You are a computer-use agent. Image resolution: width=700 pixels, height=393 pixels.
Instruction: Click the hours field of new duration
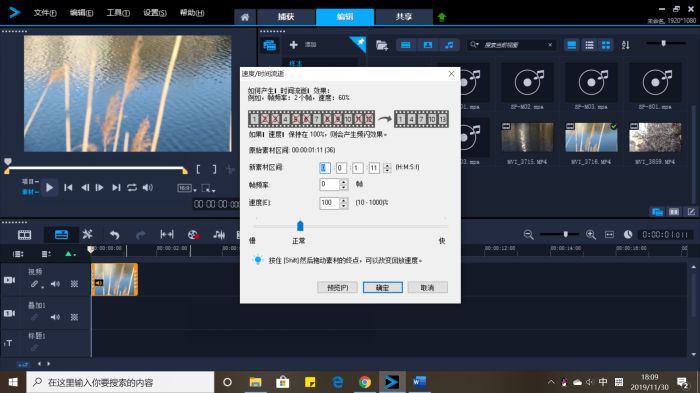(x=325, y=167)
